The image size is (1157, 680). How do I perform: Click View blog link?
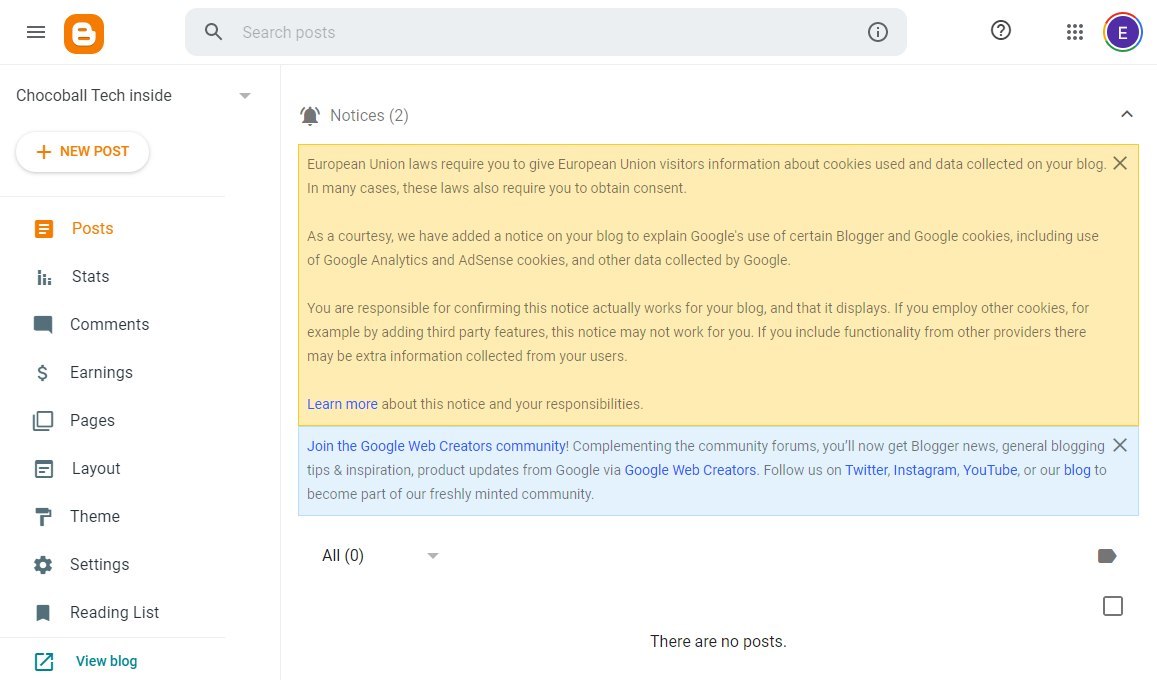(x=106, y=661)
